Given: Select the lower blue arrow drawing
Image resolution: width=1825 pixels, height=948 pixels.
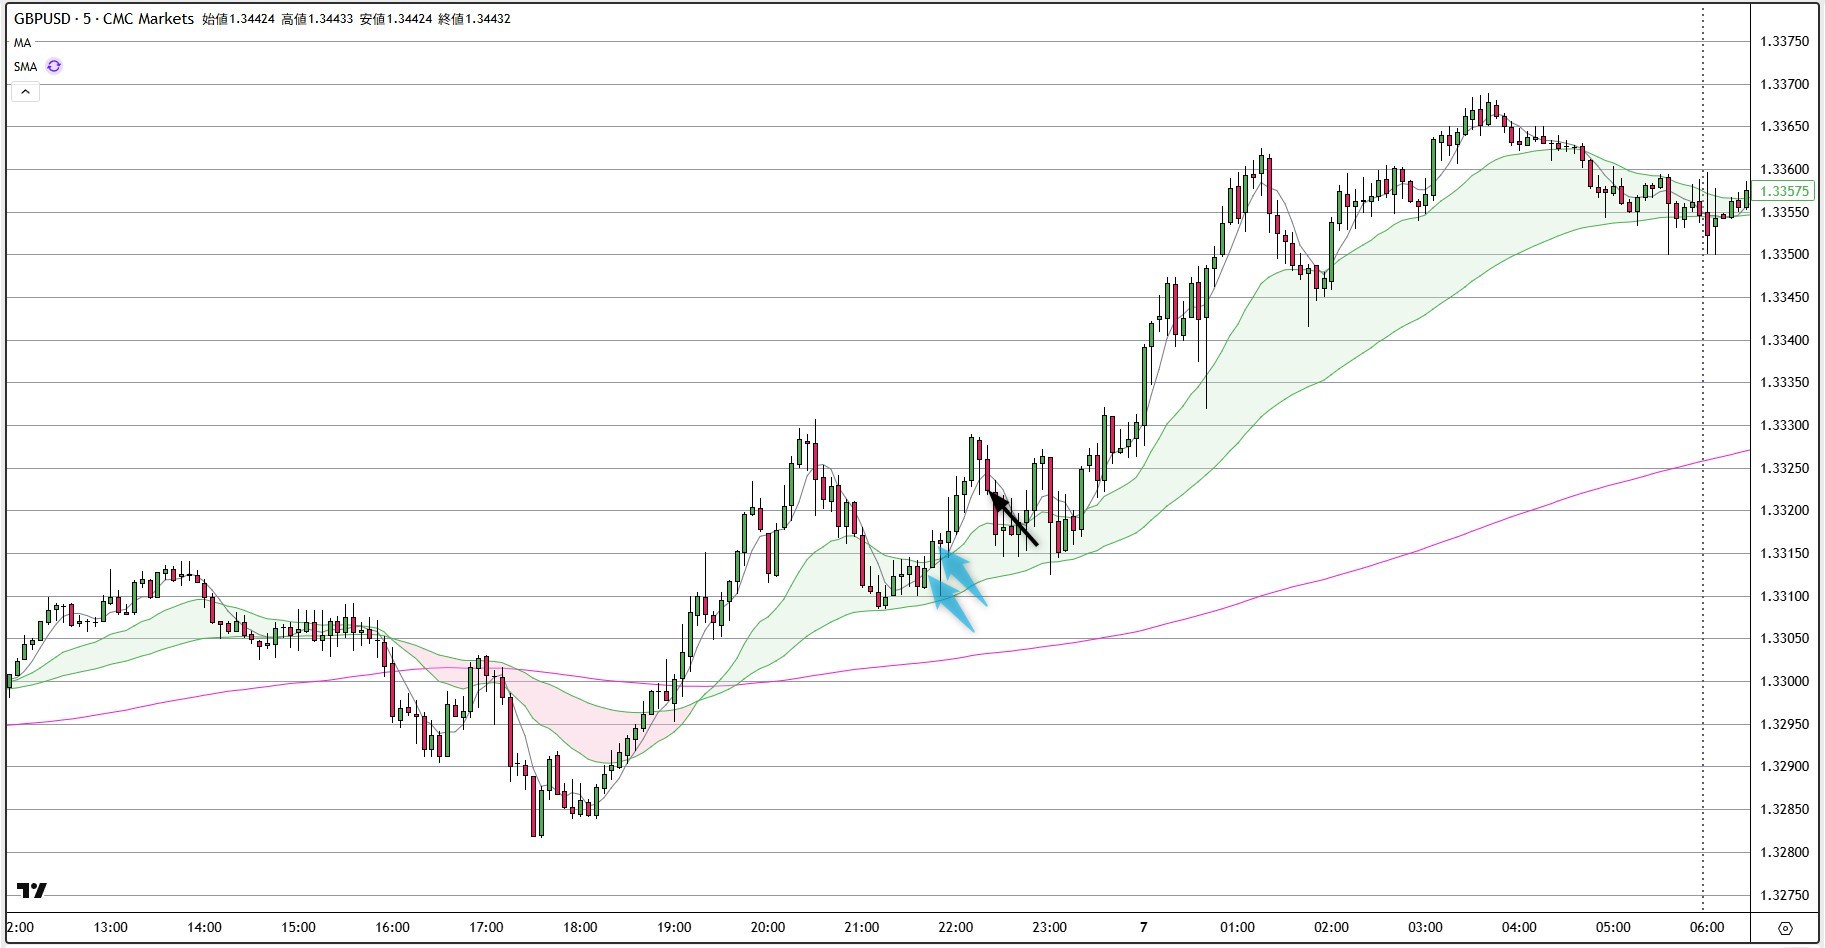Looking at the screenshot, I should click(951, 602).
